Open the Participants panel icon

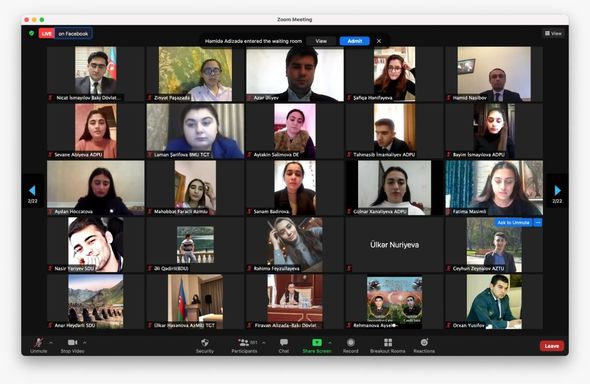tap(244, 342)
